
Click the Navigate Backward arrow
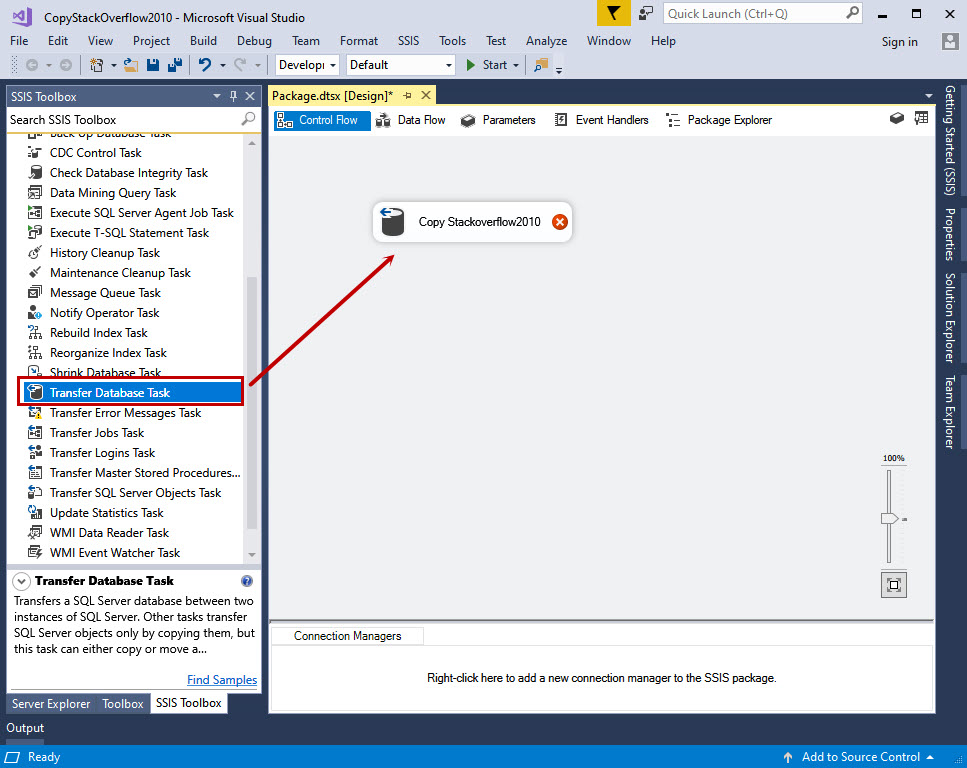[x=30, y=63]
